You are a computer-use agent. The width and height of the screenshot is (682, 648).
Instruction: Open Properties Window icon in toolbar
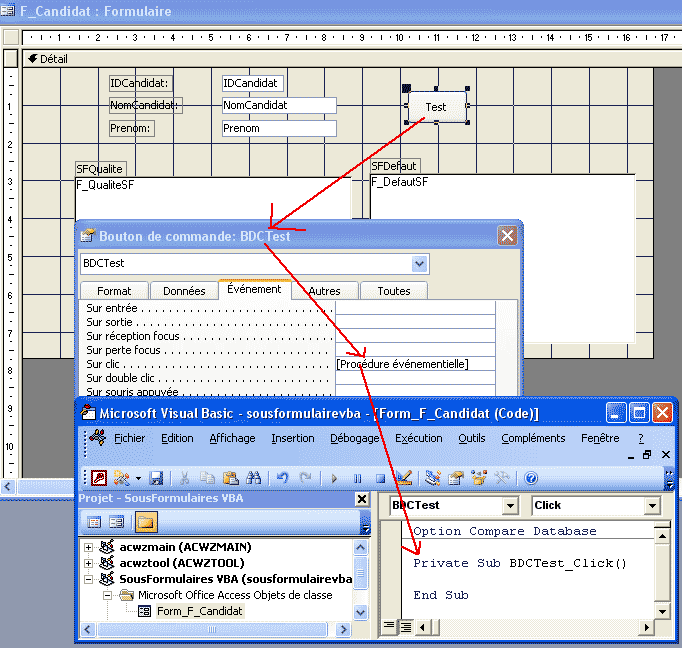tap(456, 478)
